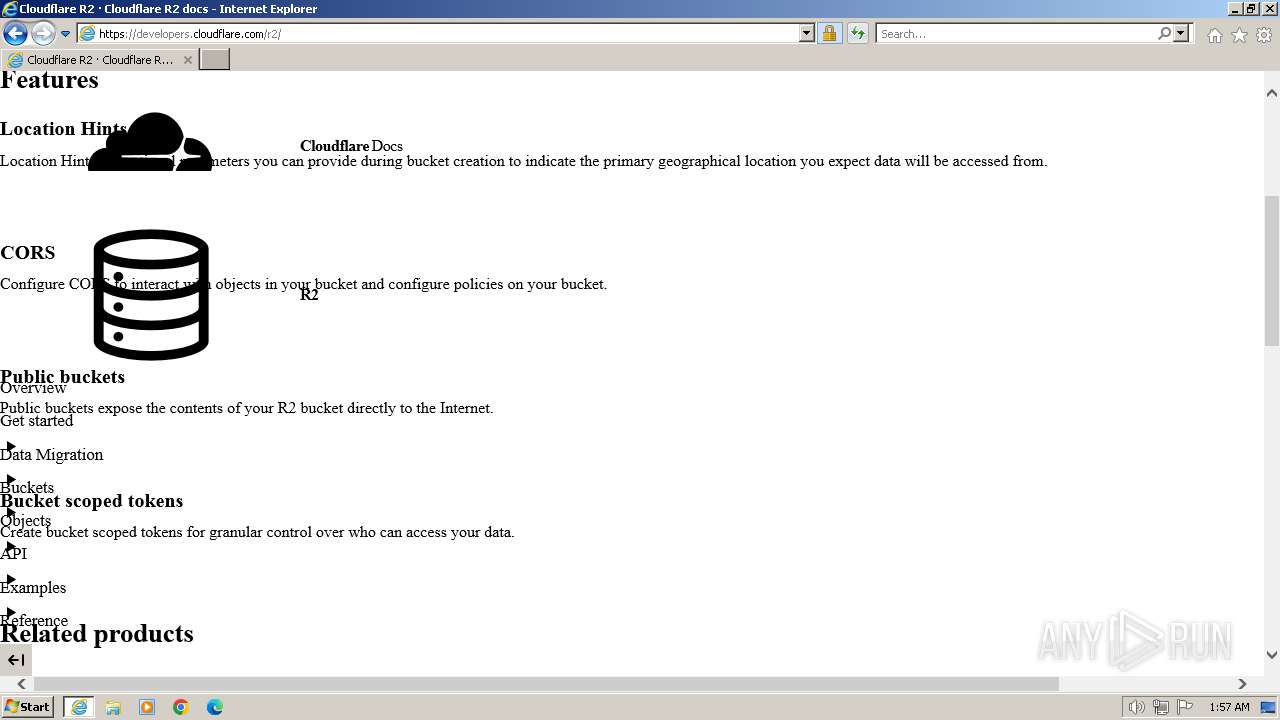Click the vertical scrollbar thumb
1280x720 pixels.
1272,271
